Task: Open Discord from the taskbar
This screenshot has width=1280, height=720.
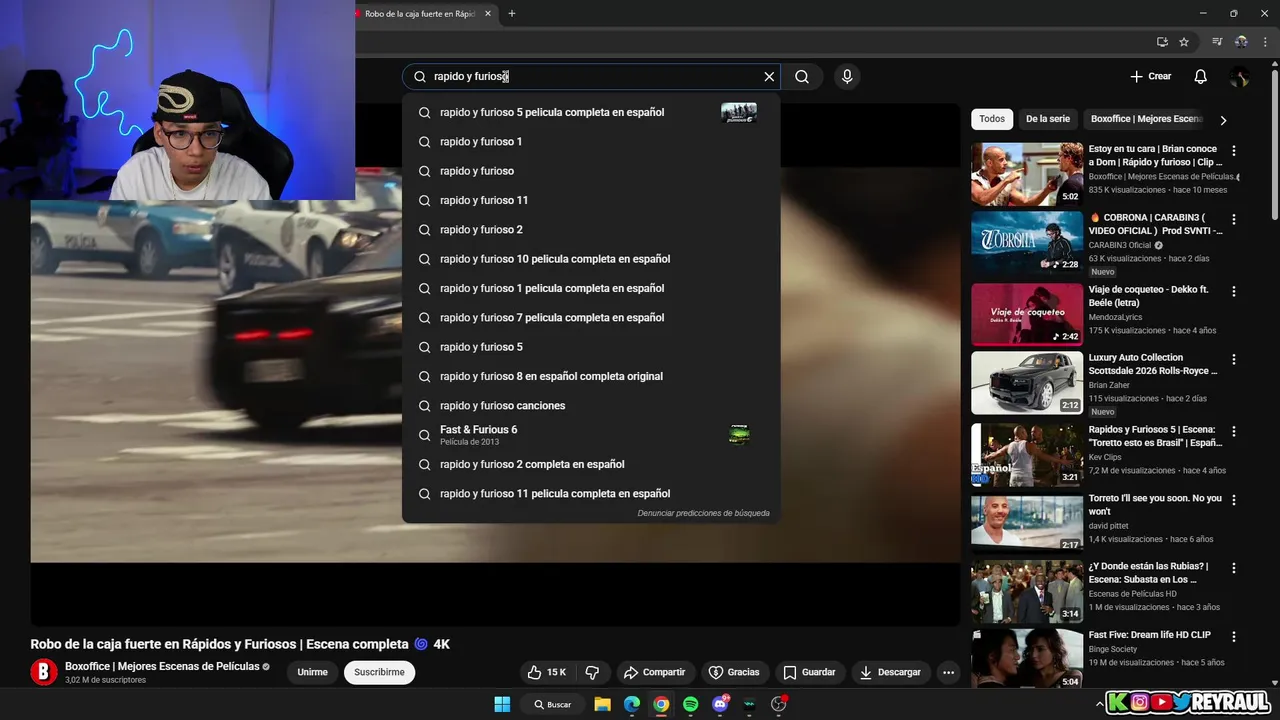Action: [x=720, y=704]
